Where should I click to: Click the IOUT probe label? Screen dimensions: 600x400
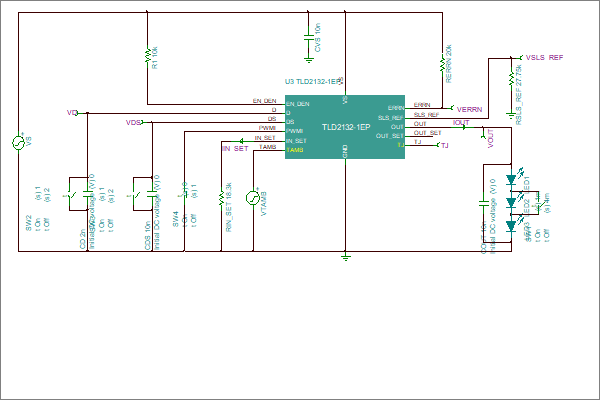tap(461, 122)
